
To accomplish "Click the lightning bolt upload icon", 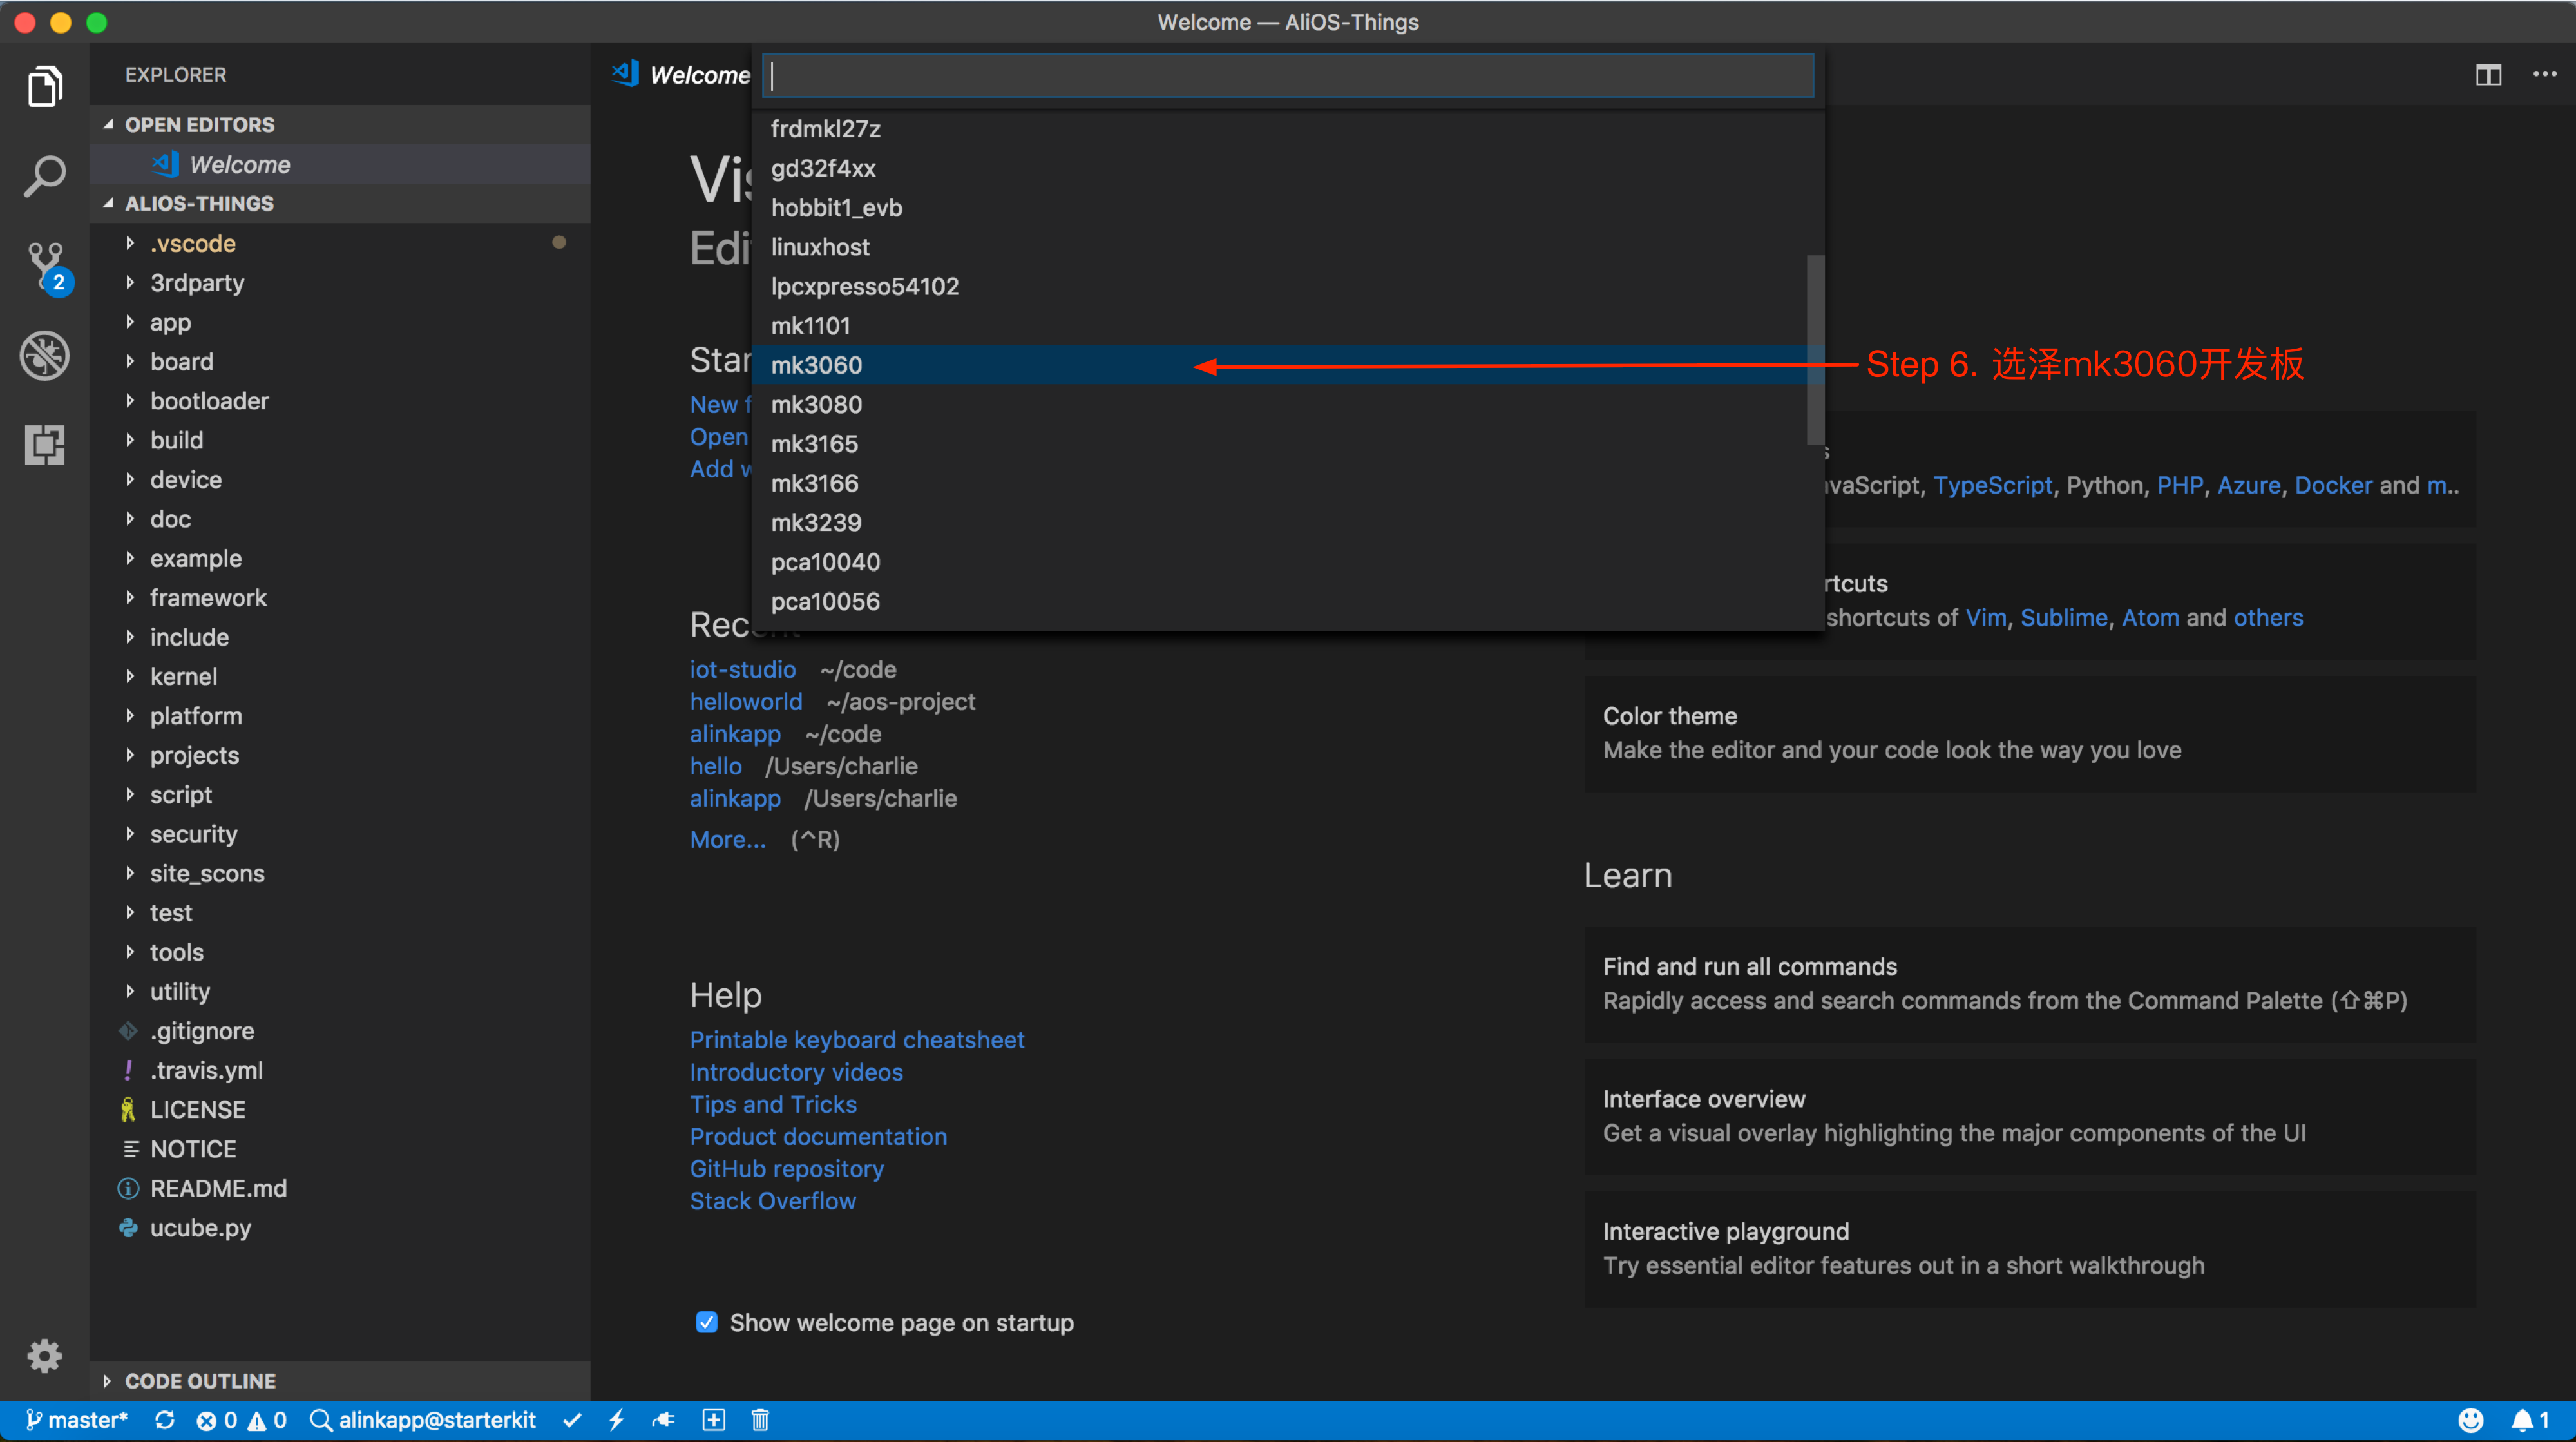I will [x=616, y=1420].
